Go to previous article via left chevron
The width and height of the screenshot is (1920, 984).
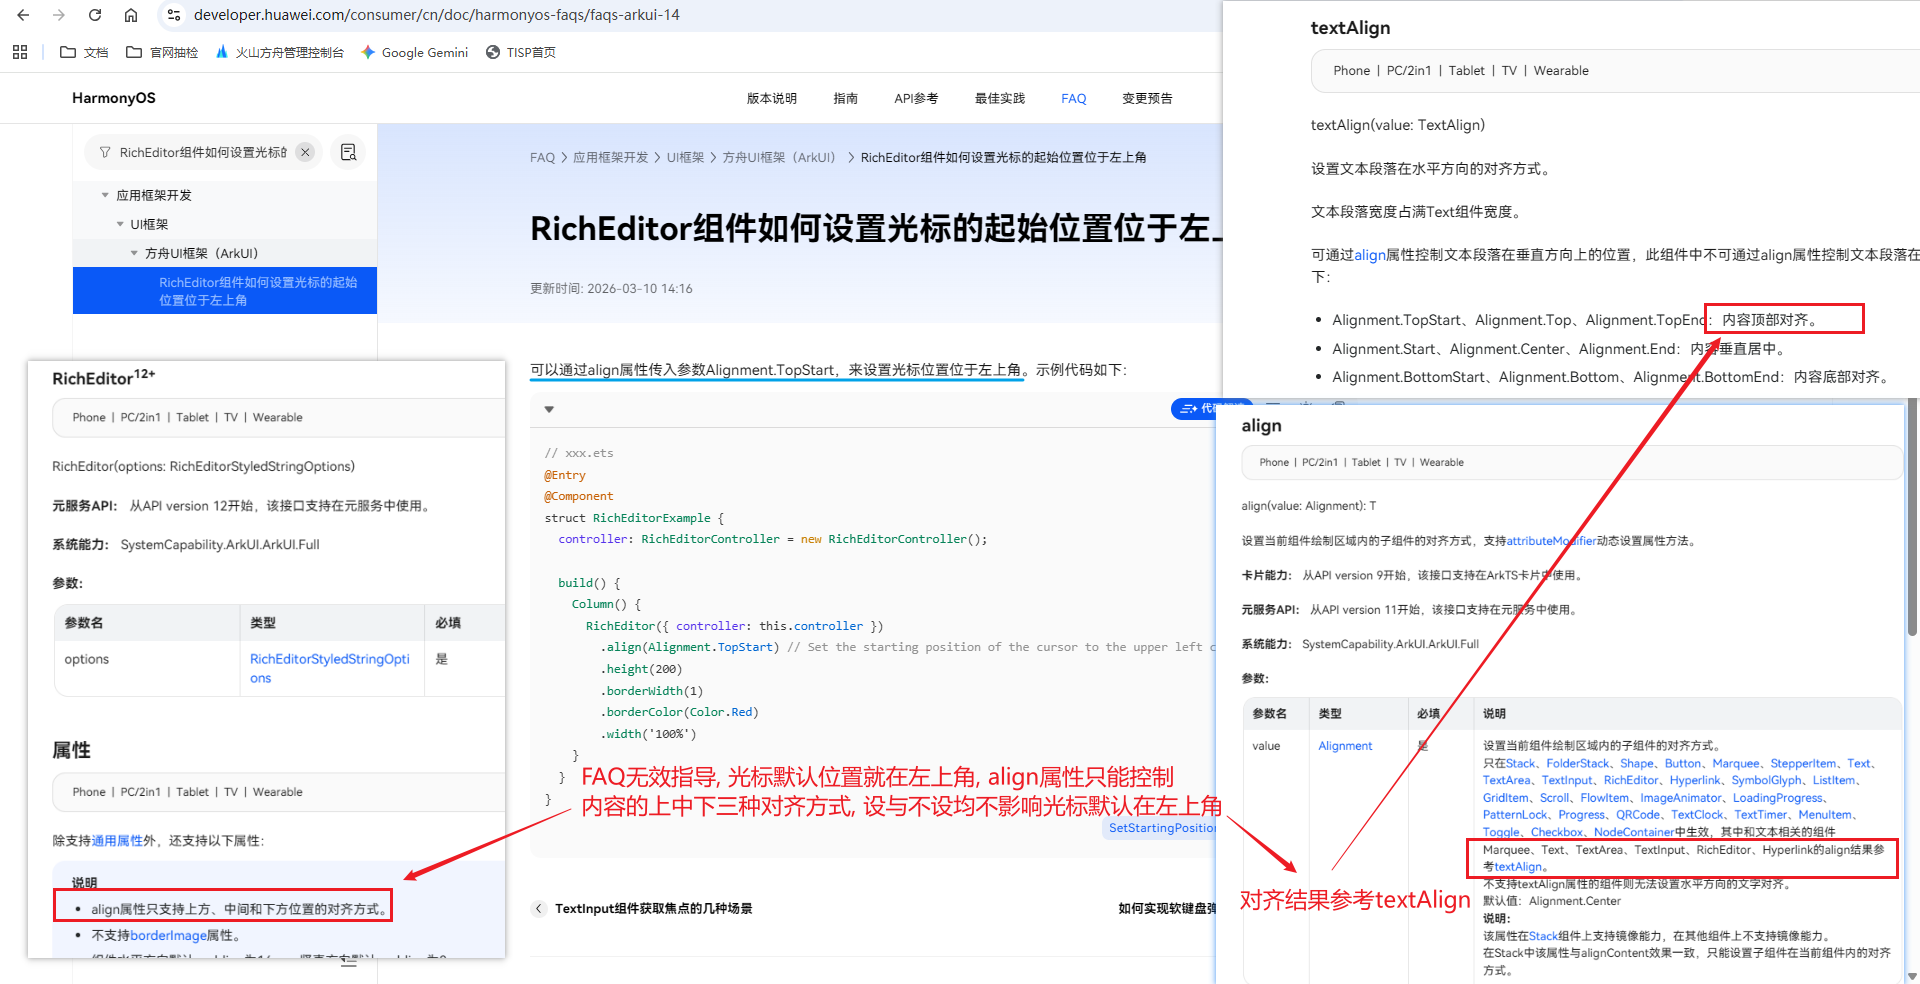point(538,908)
